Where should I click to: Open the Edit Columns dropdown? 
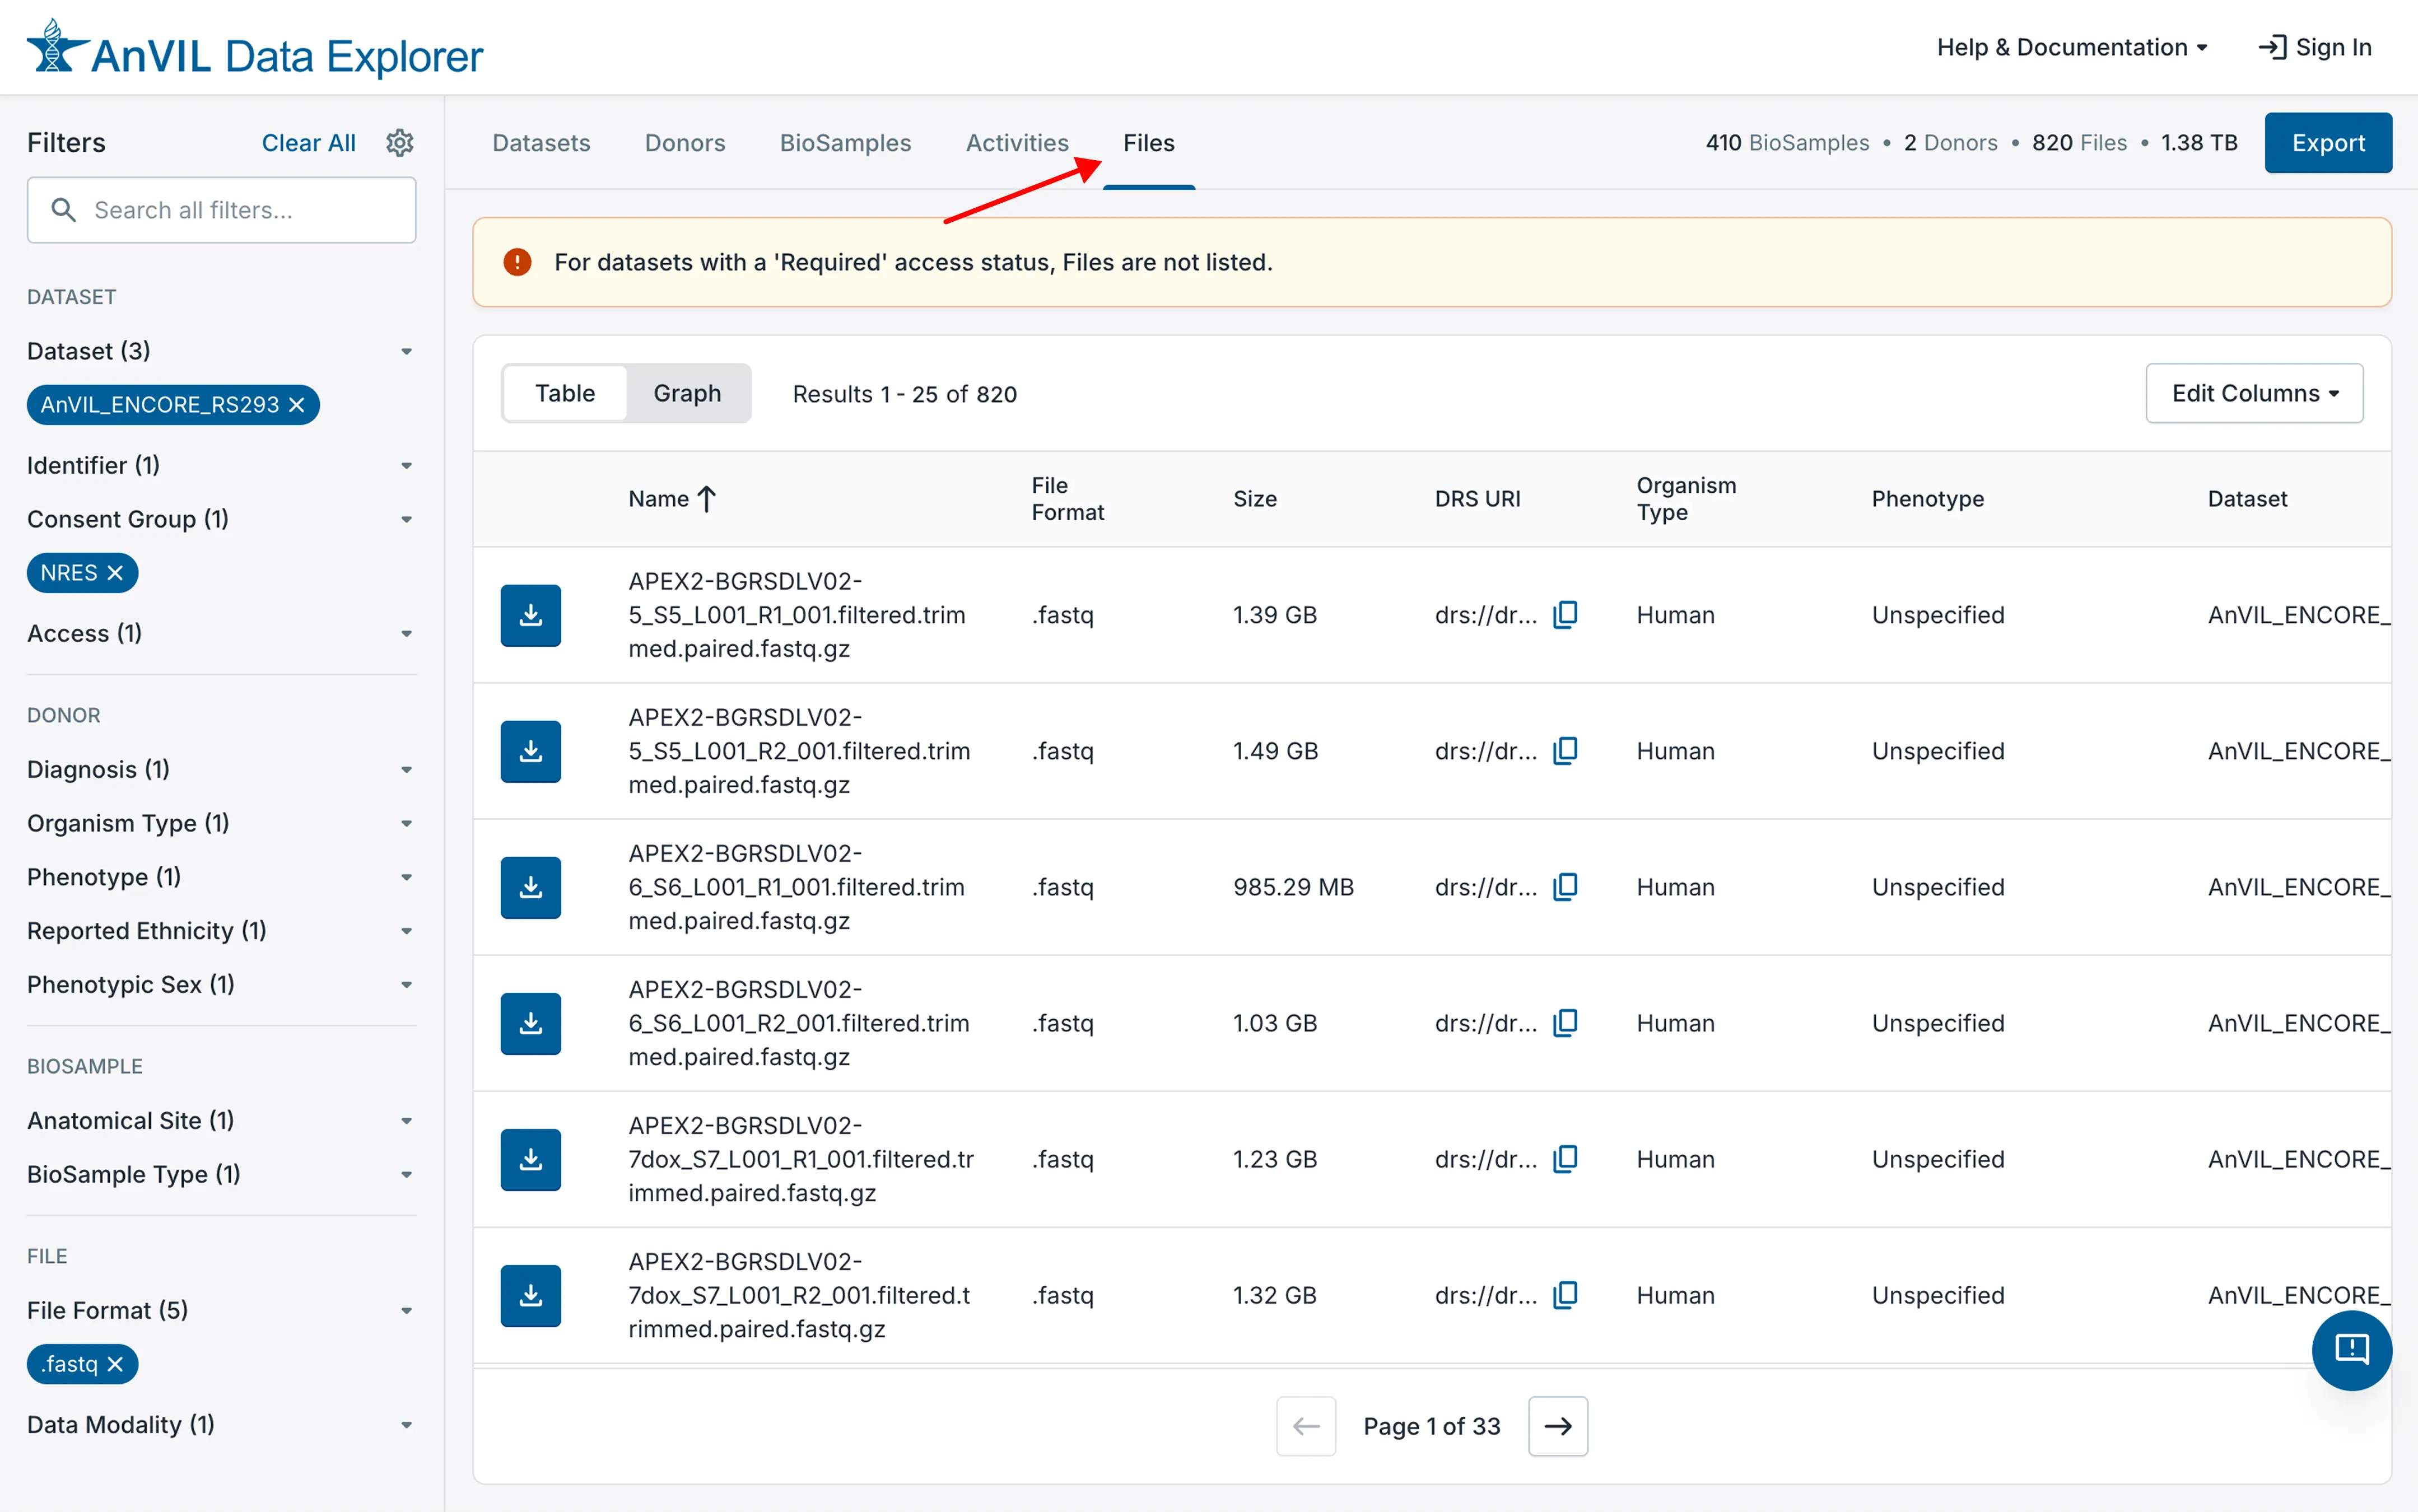[x=2254, y=393]
